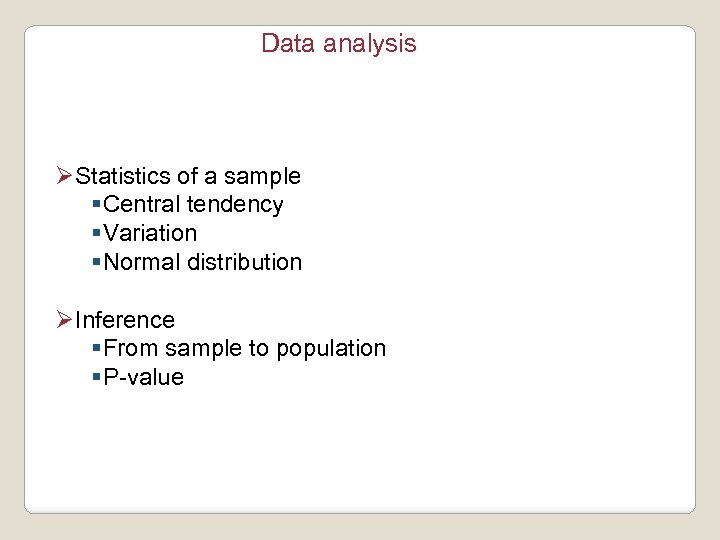720x540 pixels.
Task: Select the 'Statistics of a sample' heading
Action: 188,177
